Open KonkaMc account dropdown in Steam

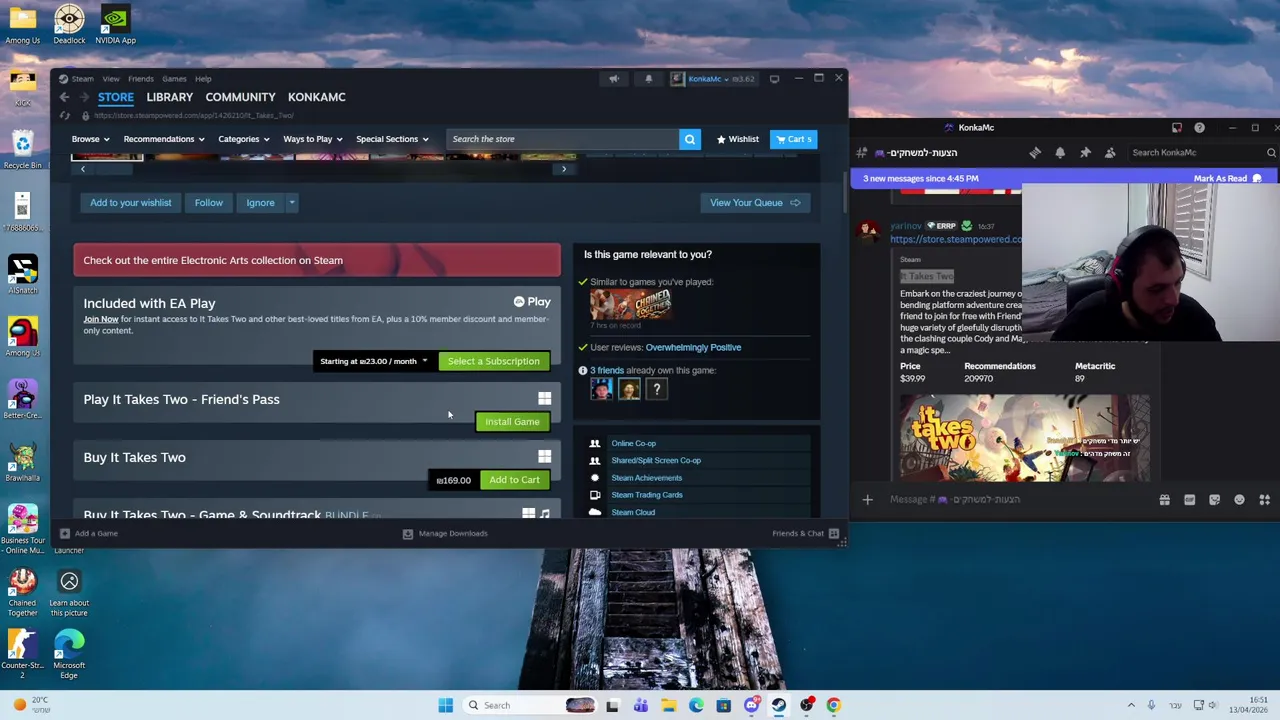[x=713, y=78]
